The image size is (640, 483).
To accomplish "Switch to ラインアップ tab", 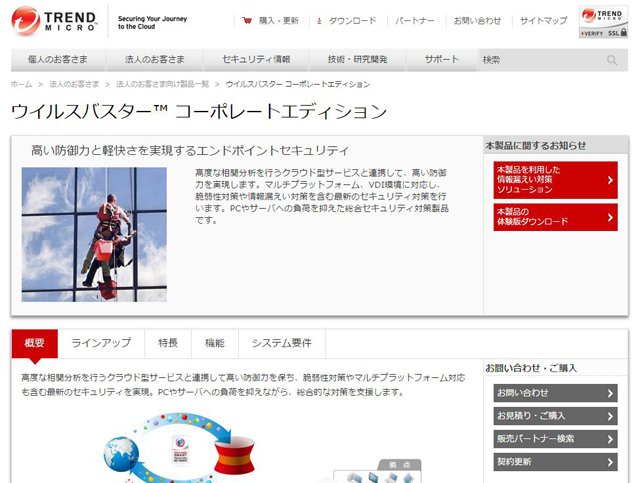I will [101, 343].
